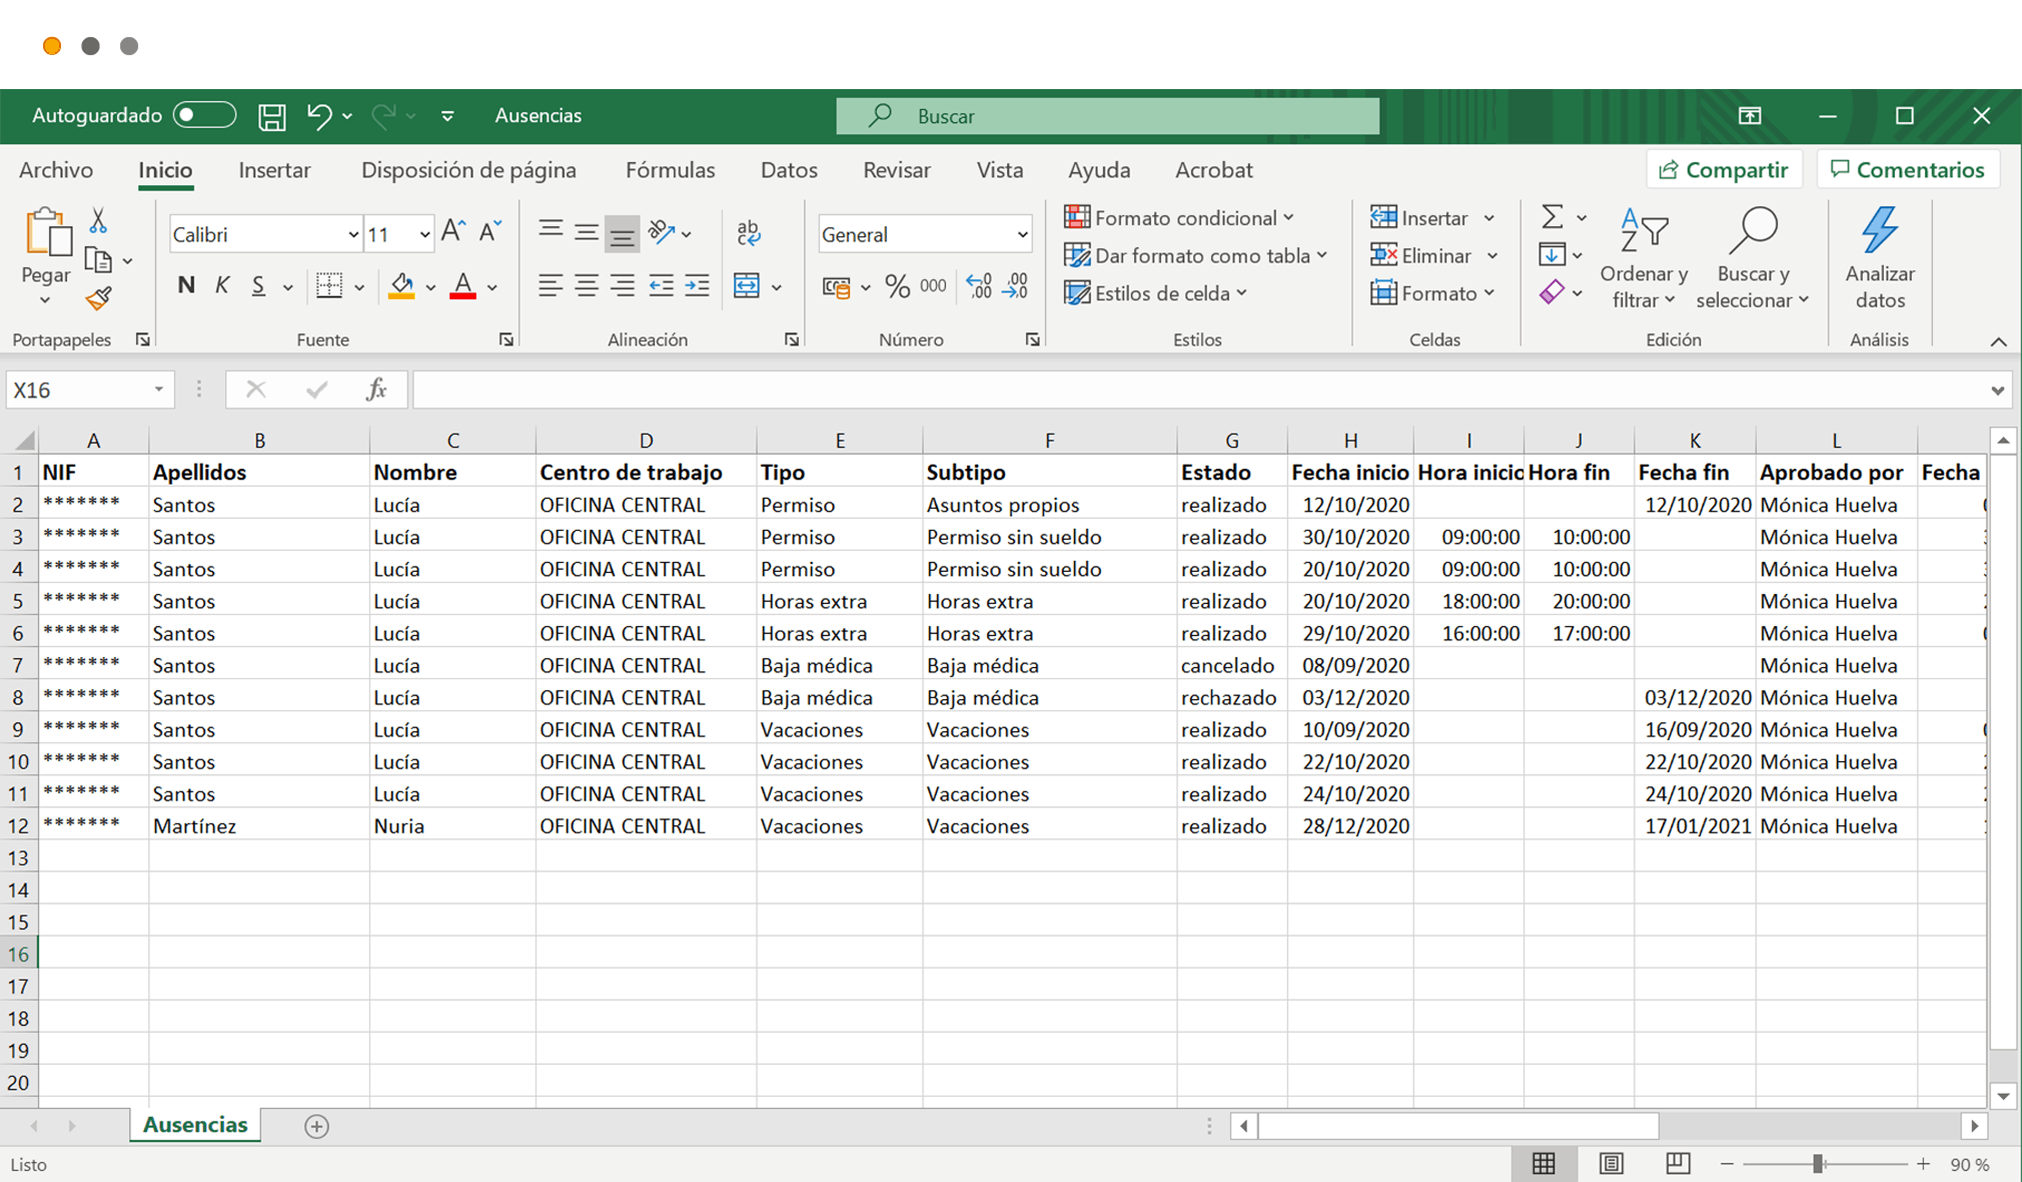Viewport: 2022px width, 1182px height.
Task: Open the Calibri font name dropdown
Action: (352, 235)
